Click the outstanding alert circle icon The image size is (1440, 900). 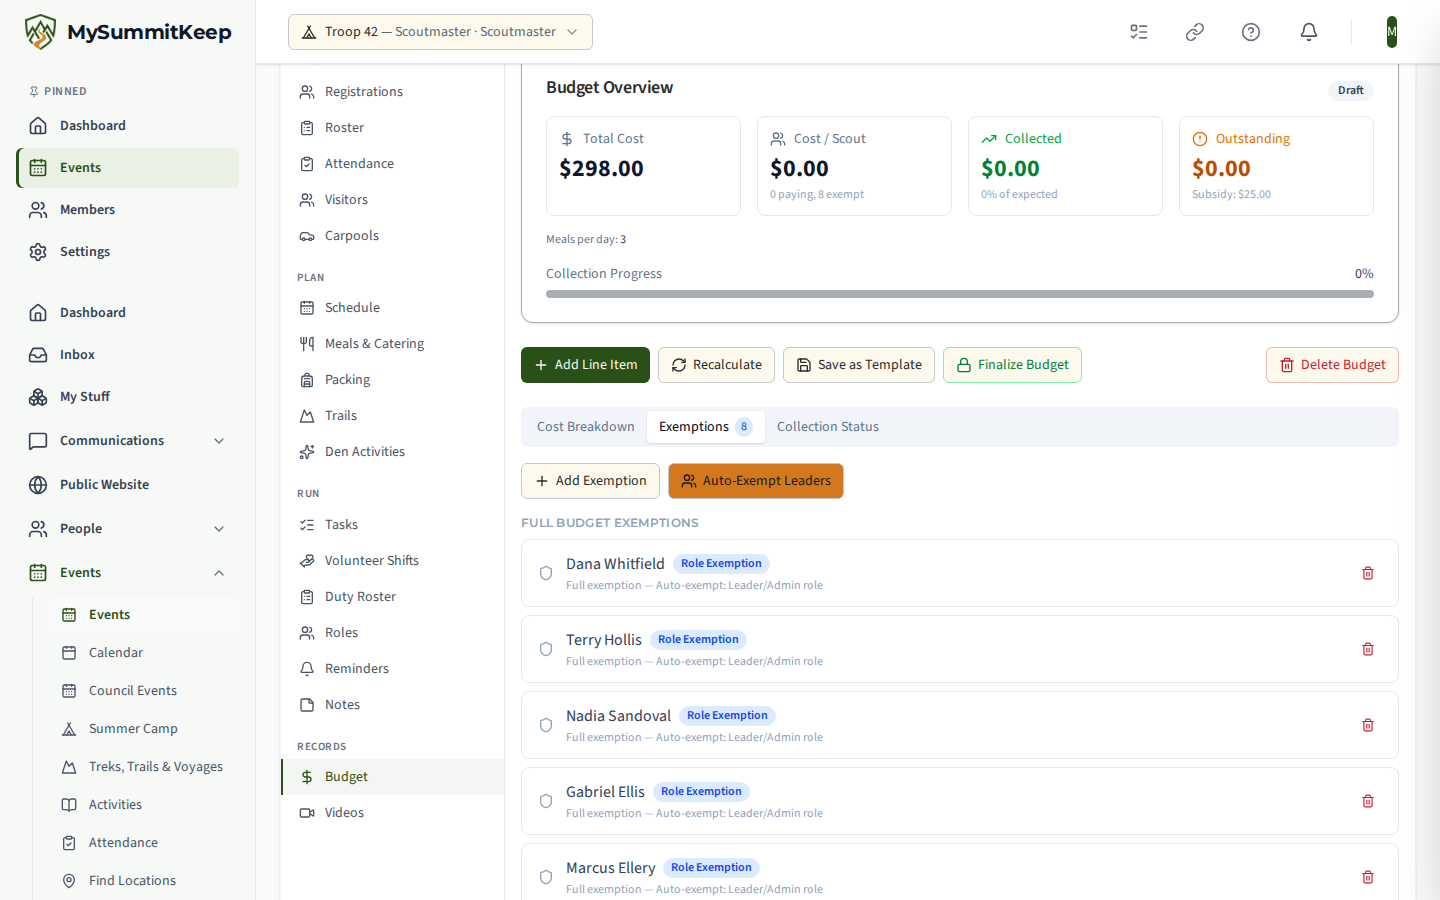coord(1200,139)
